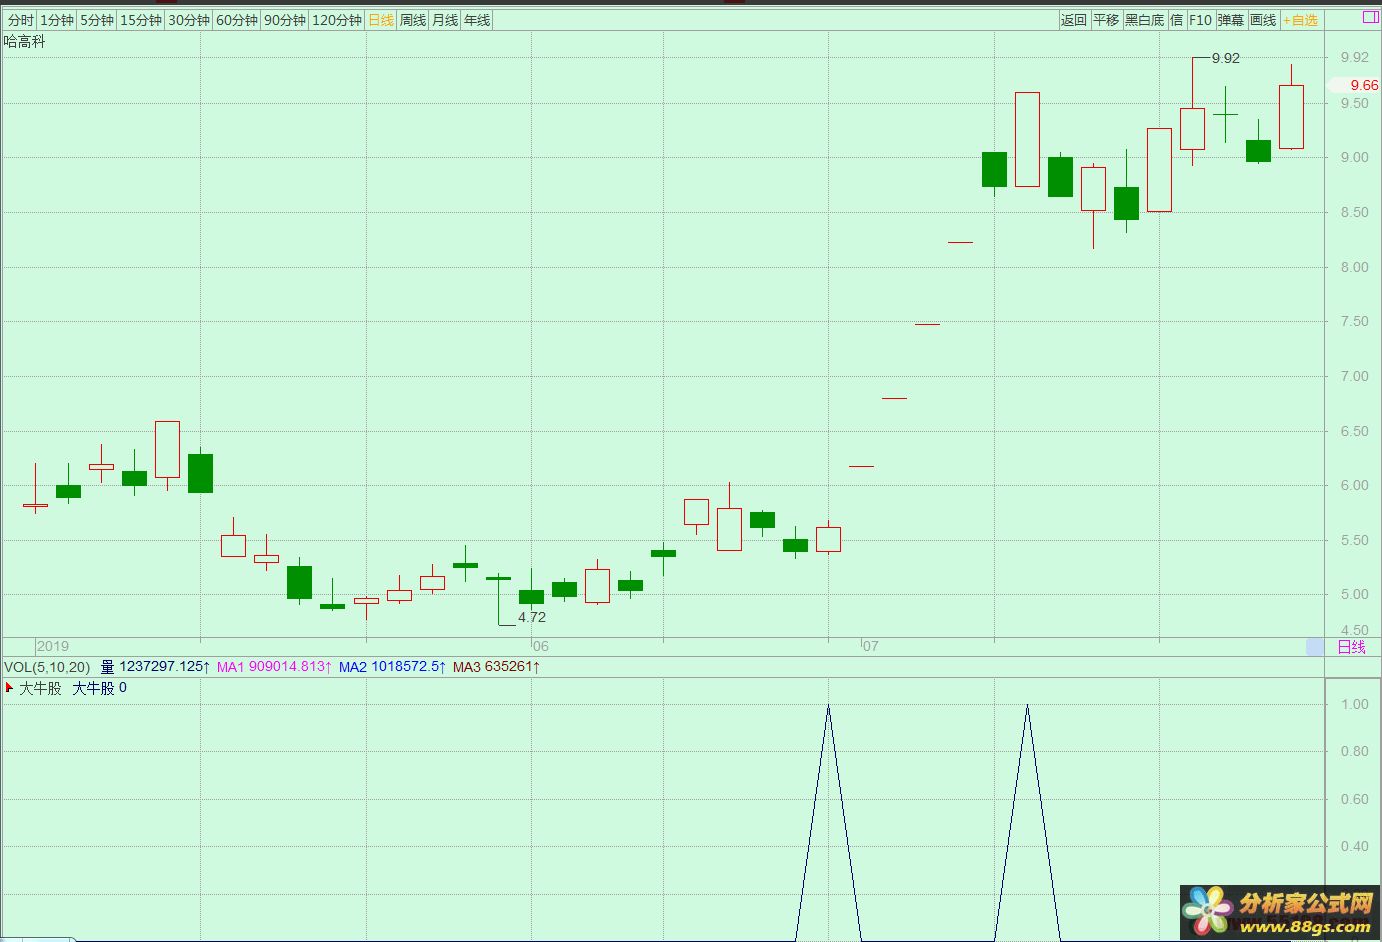This screenshot has width=1382, height=942.
Task: Click the light blue square beside 日线
Action: click(1315, 647)
